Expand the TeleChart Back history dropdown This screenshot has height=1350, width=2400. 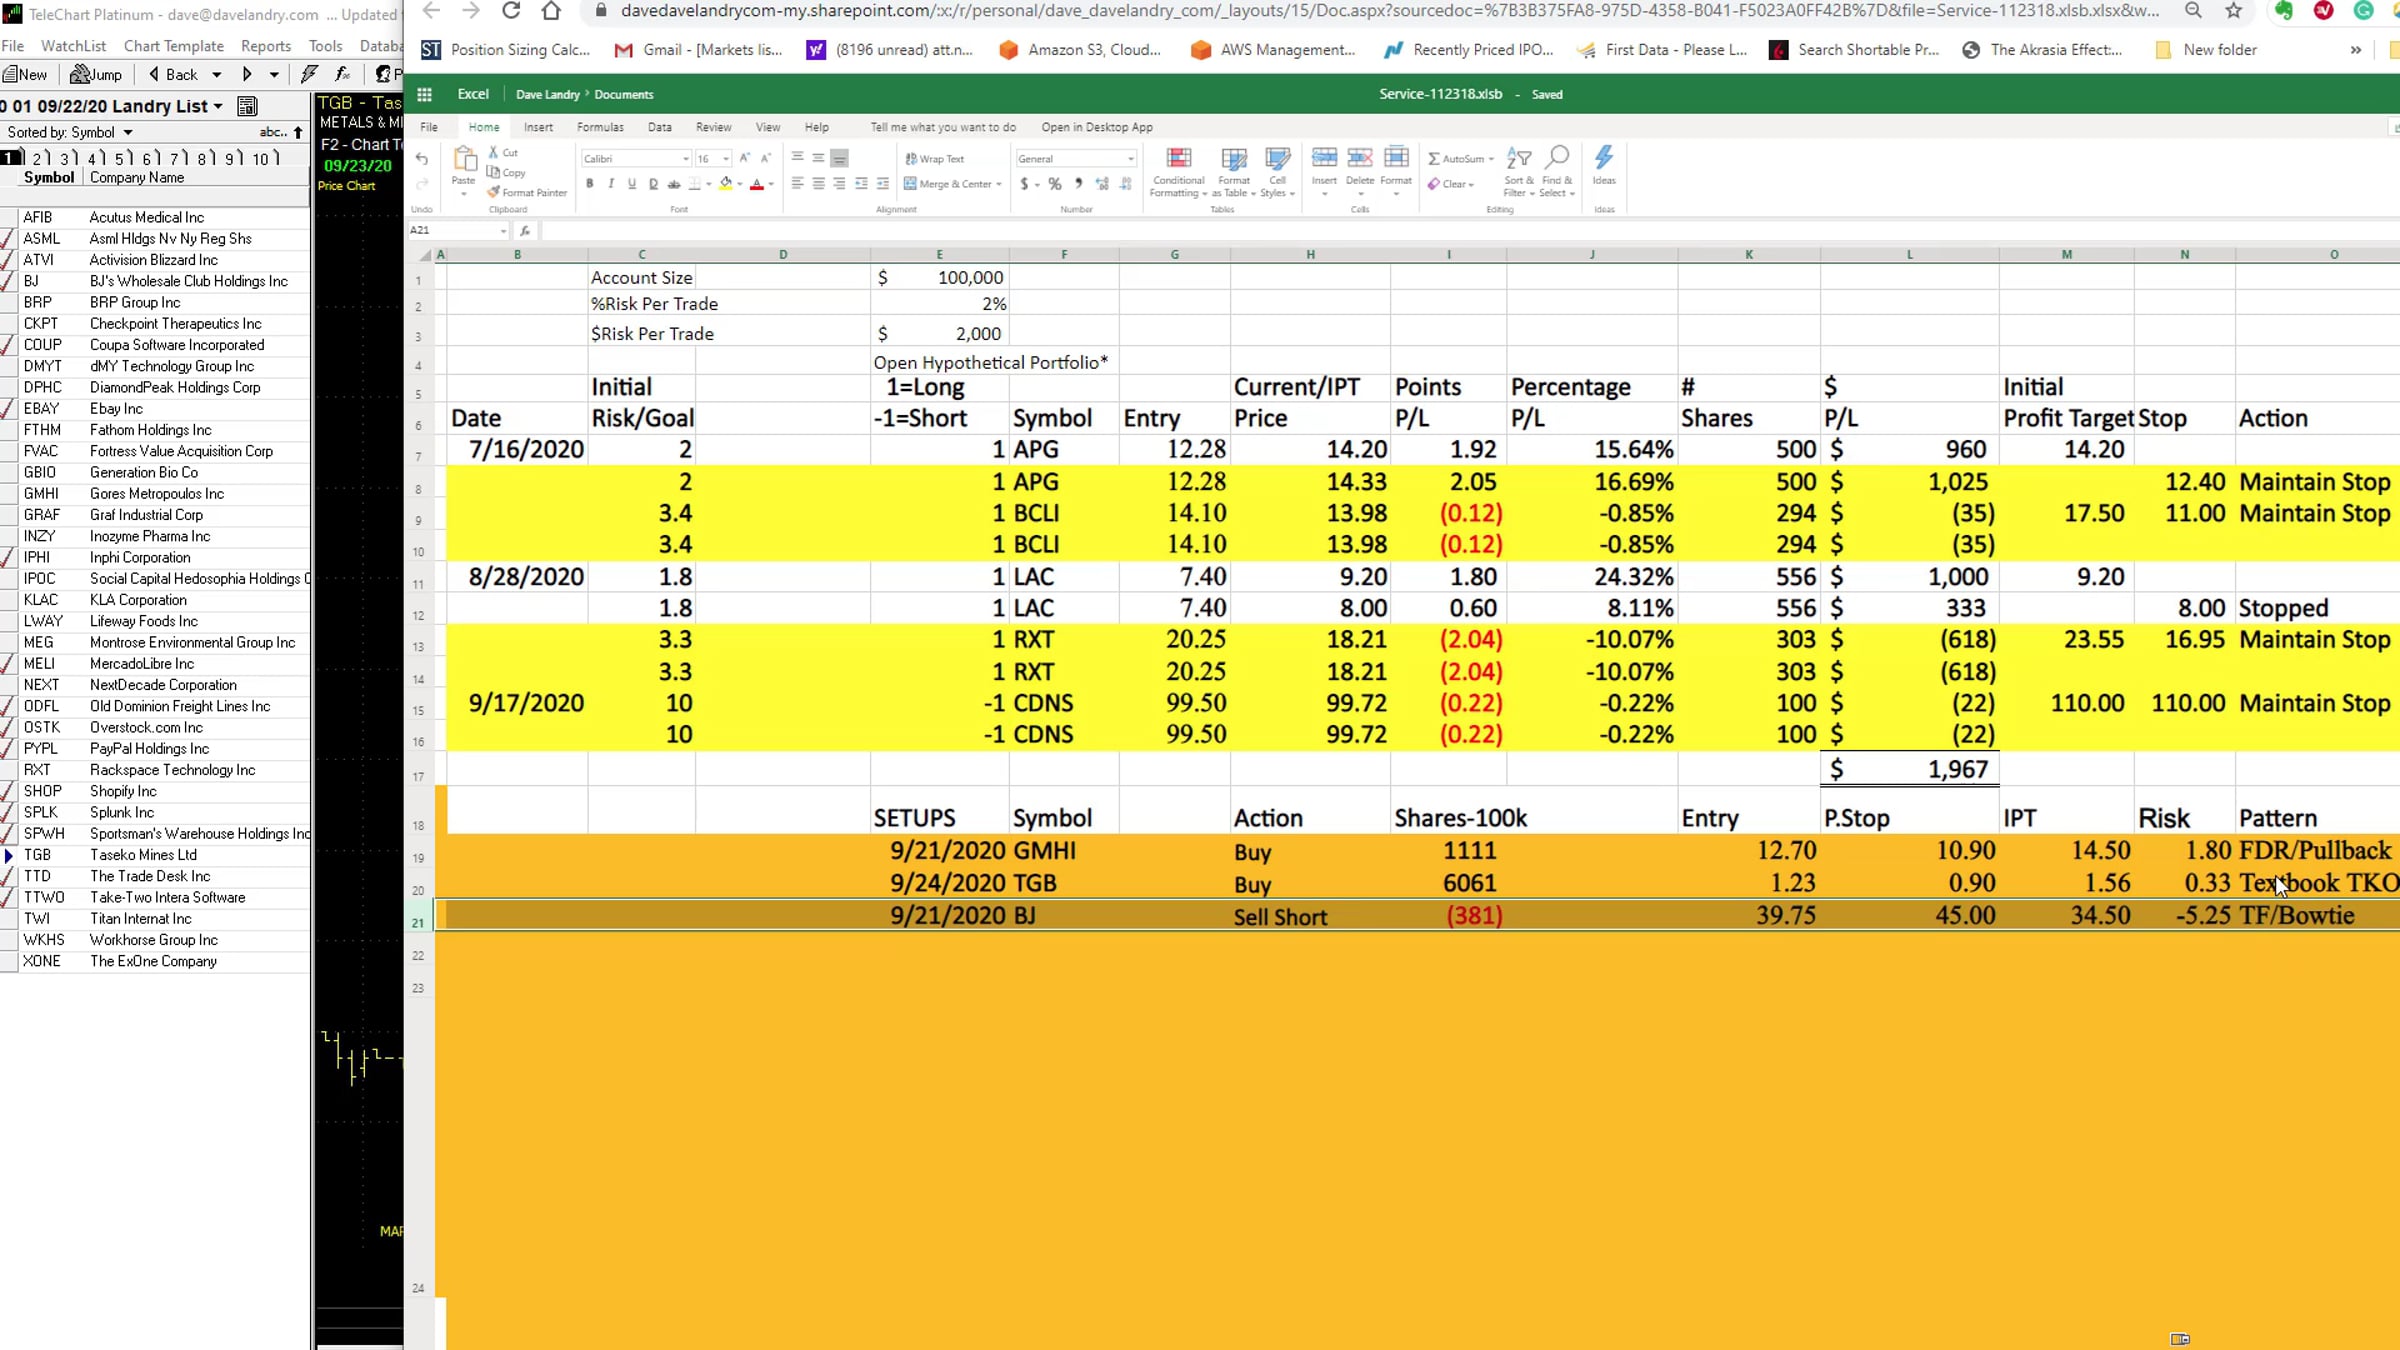[x=216, y=74]
